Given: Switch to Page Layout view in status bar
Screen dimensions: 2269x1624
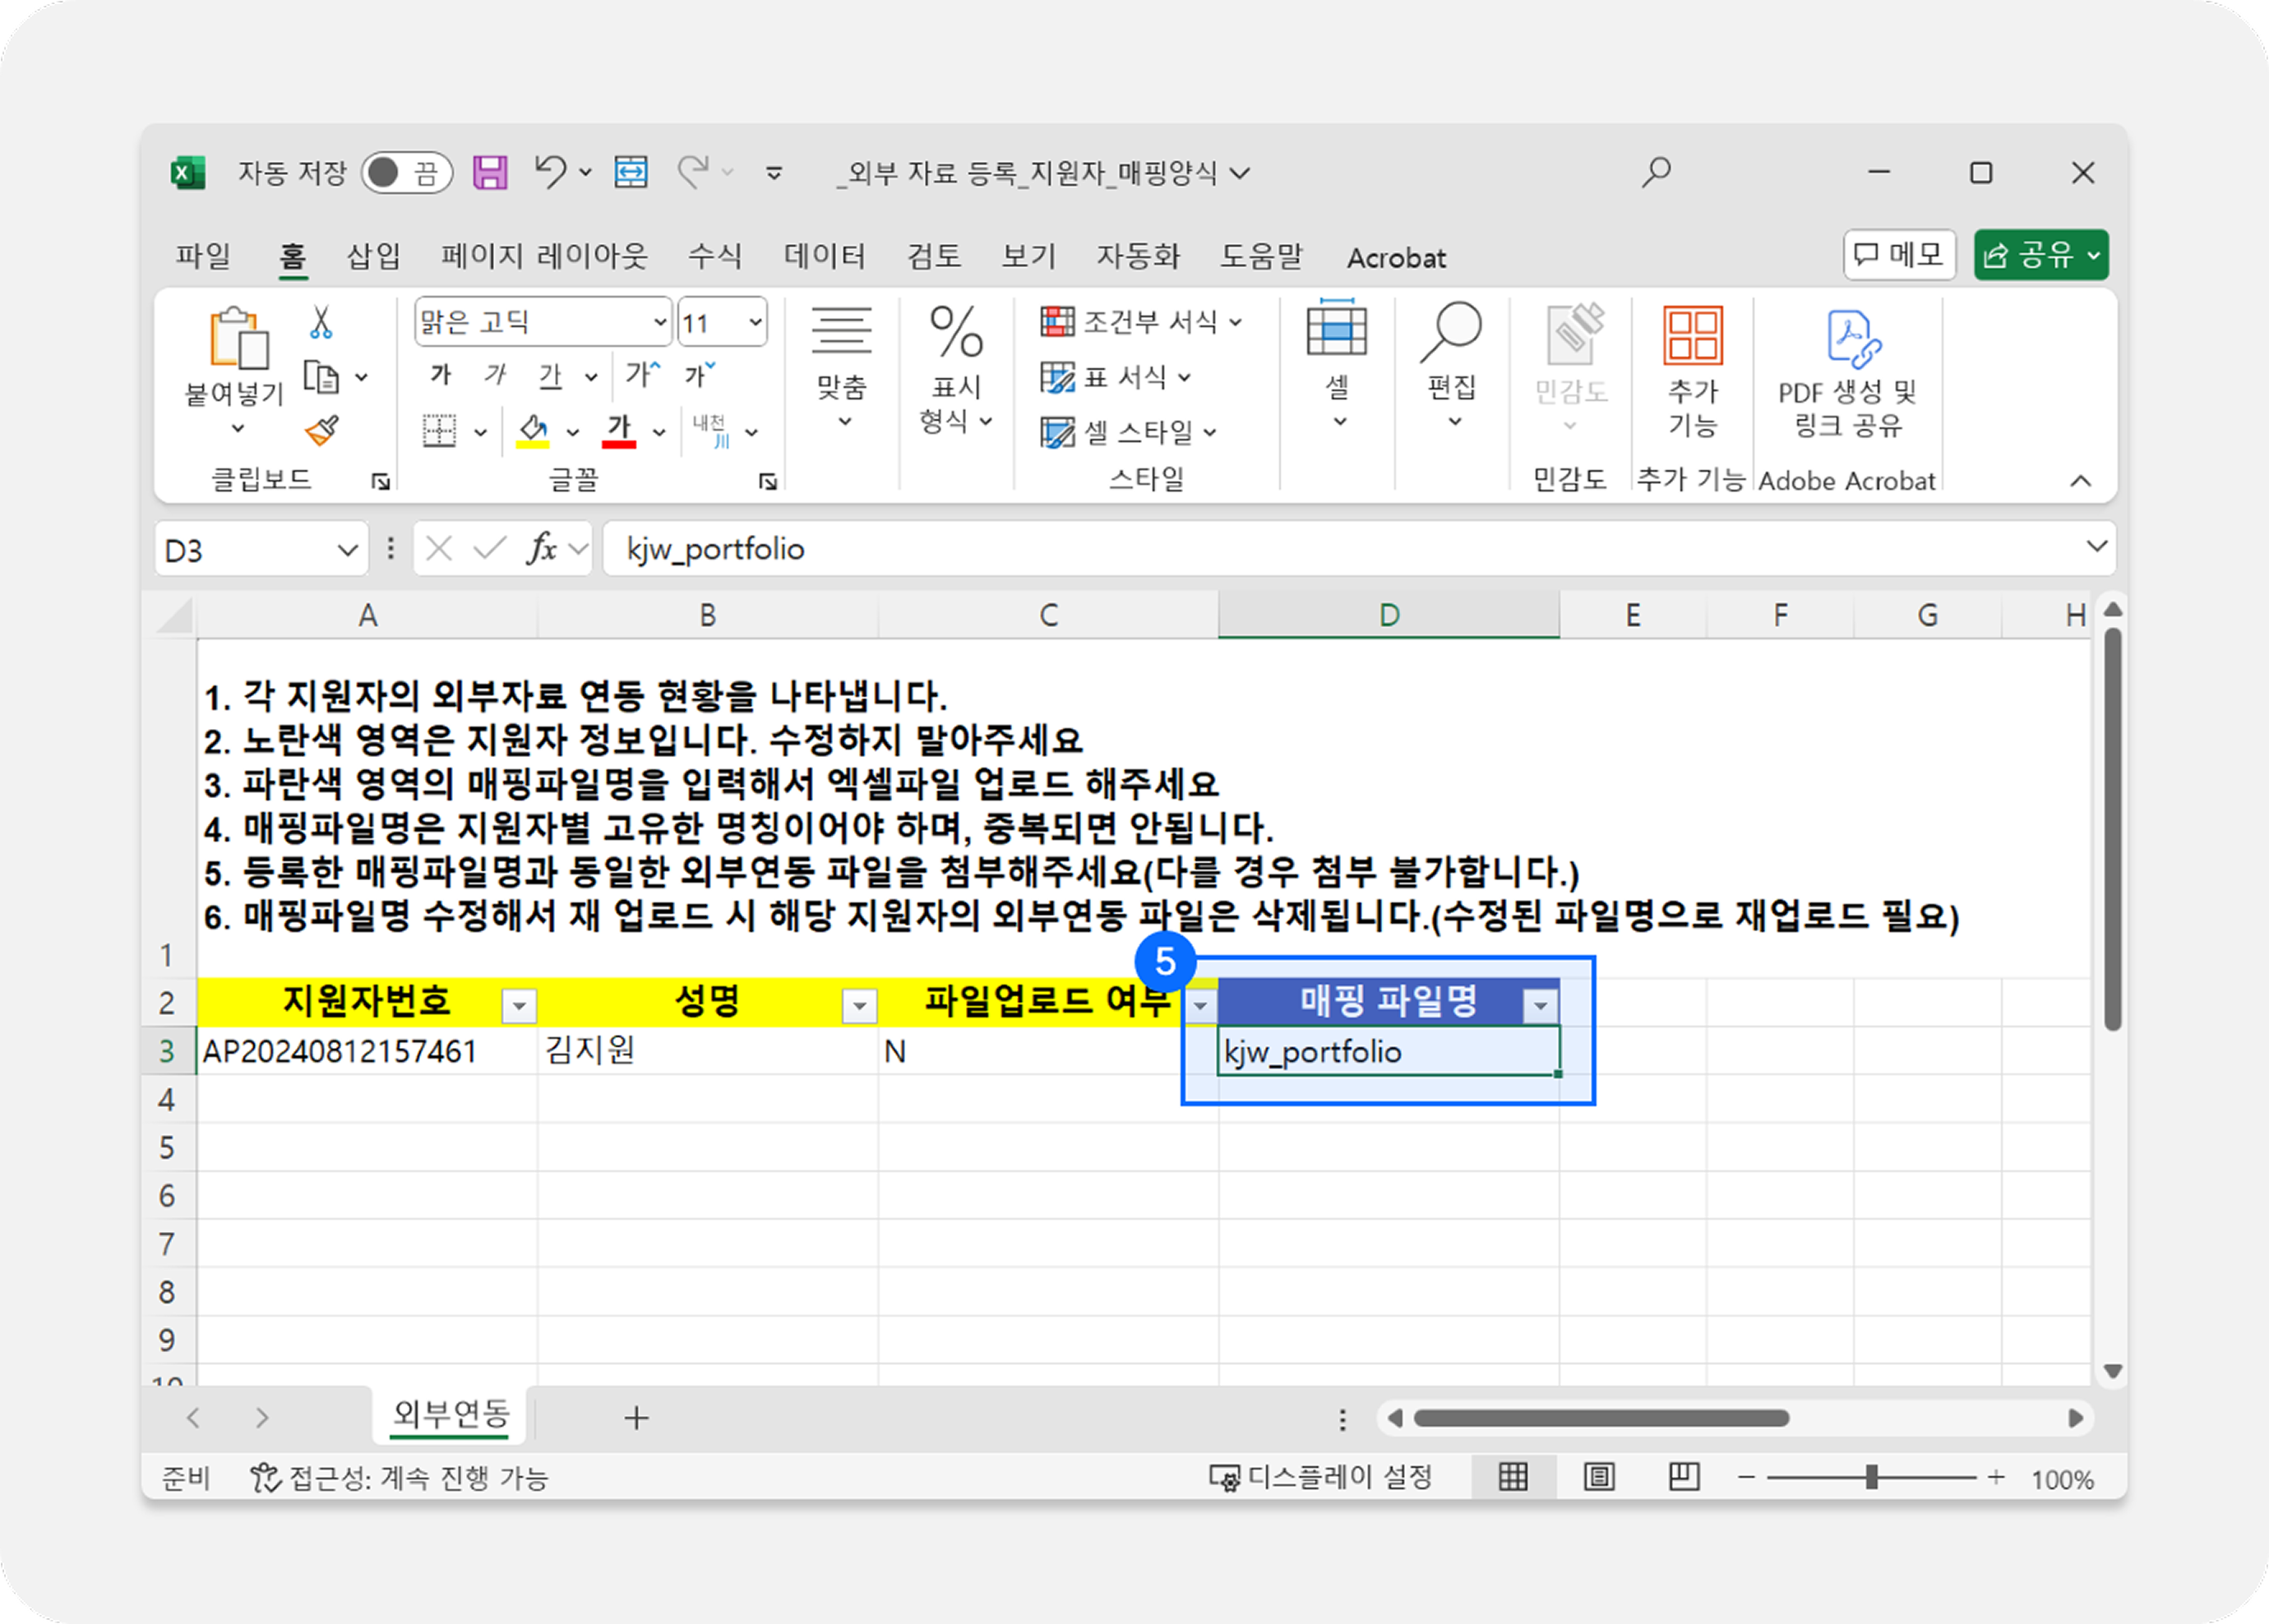Looking at the screenshot, I should pos(1599,1477).
